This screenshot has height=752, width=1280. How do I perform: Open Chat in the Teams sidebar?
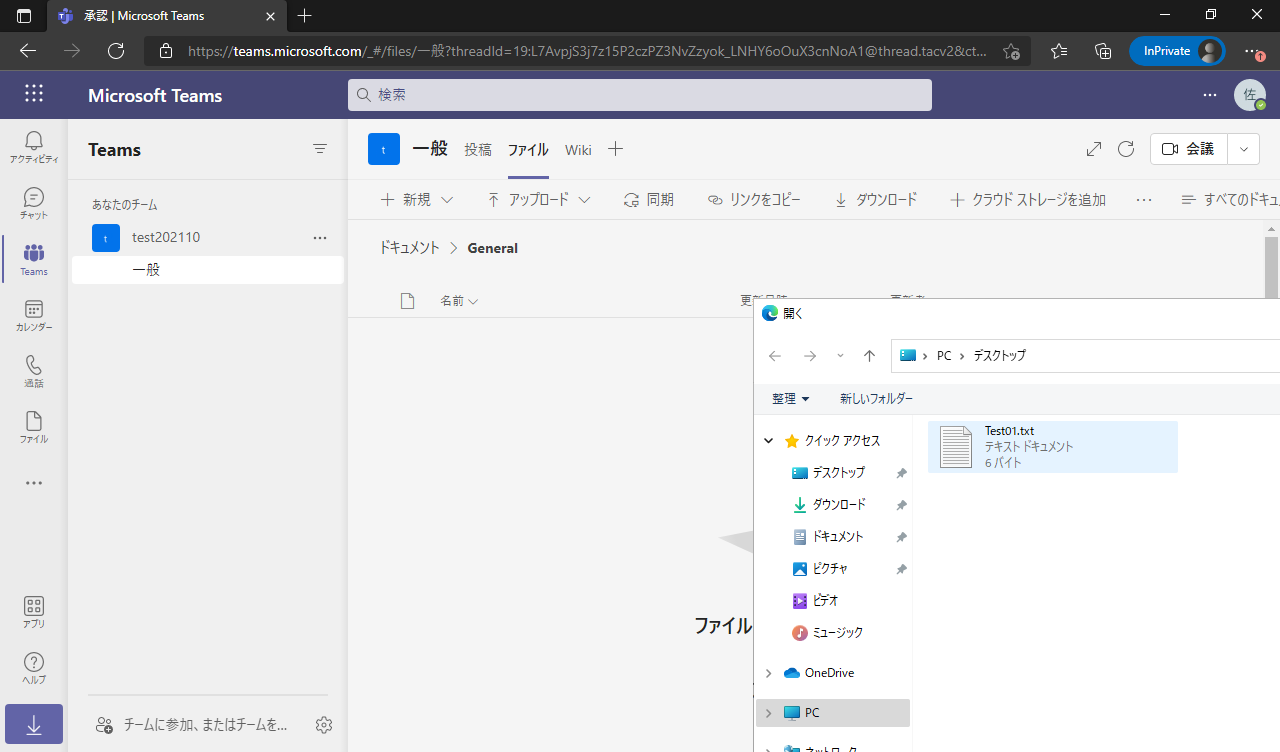click(x=34, y=203)
